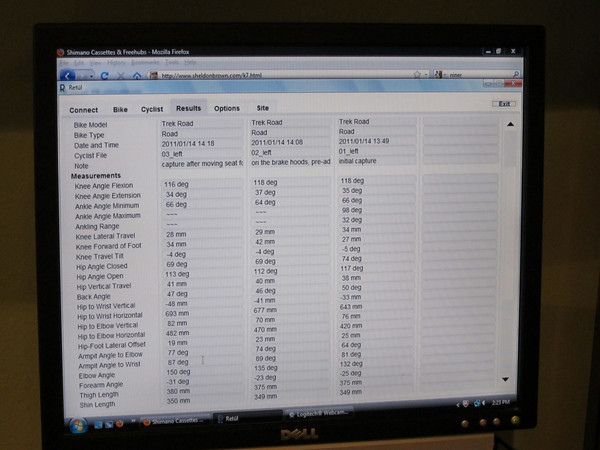Screen dimensions: 600x450
Task: Click the 'Hip to Wrist Horizontal' label
Action: [x=110, y=316]
